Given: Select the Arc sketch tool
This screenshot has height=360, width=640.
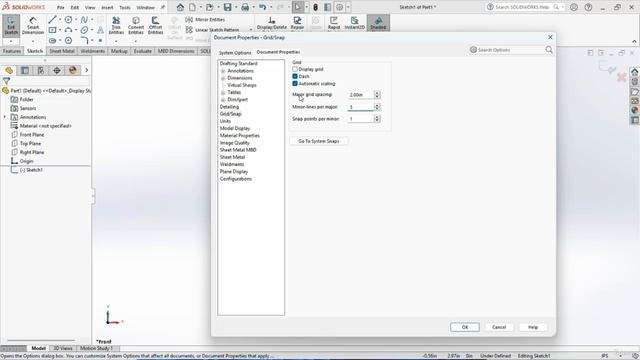Looking at the screenshot, I should coord(68,30).
